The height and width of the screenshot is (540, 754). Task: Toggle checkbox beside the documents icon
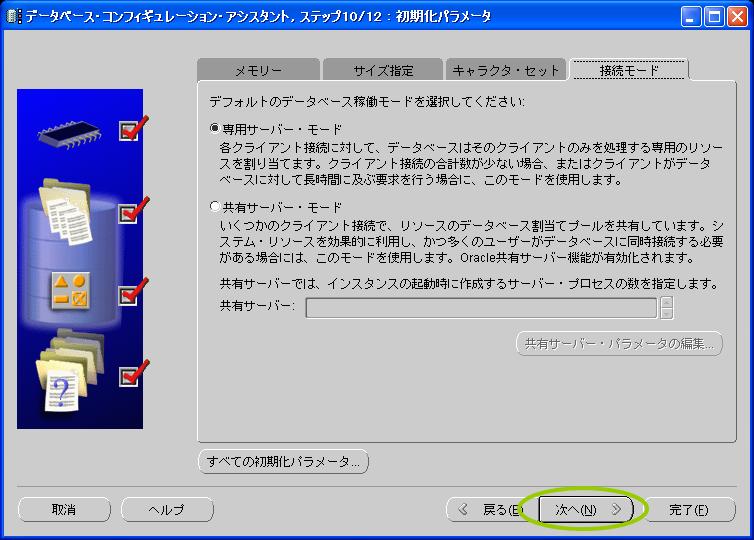pyautogui.click(x=128, y=213)
